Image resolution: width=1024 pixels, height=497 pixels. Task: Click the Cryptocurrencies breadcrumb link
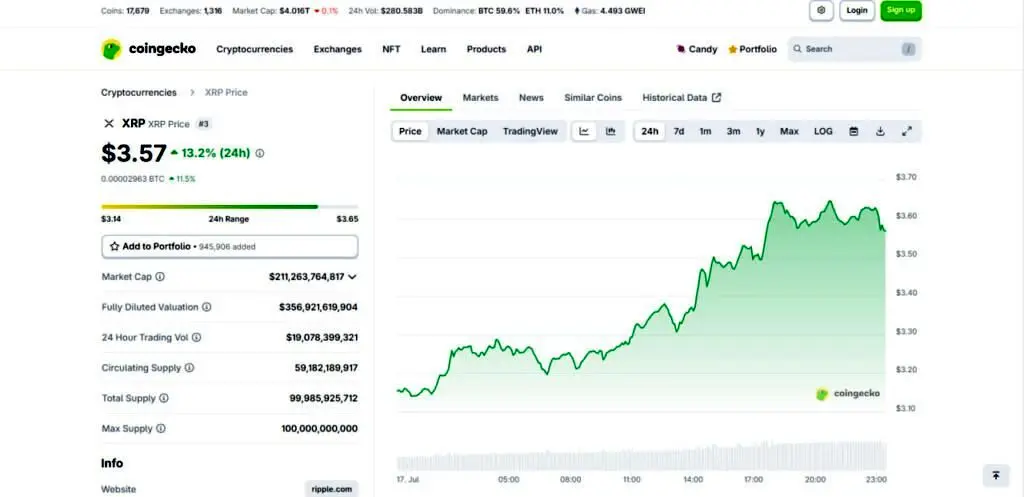pos(138,93)
